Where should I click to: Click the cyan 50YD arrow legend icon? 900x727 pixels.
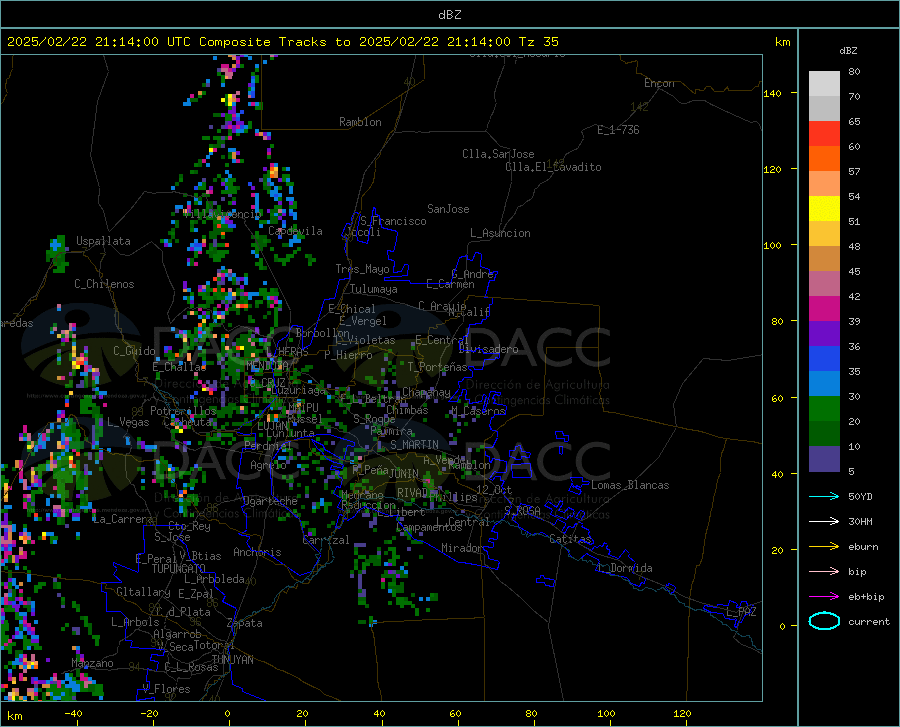824,496
